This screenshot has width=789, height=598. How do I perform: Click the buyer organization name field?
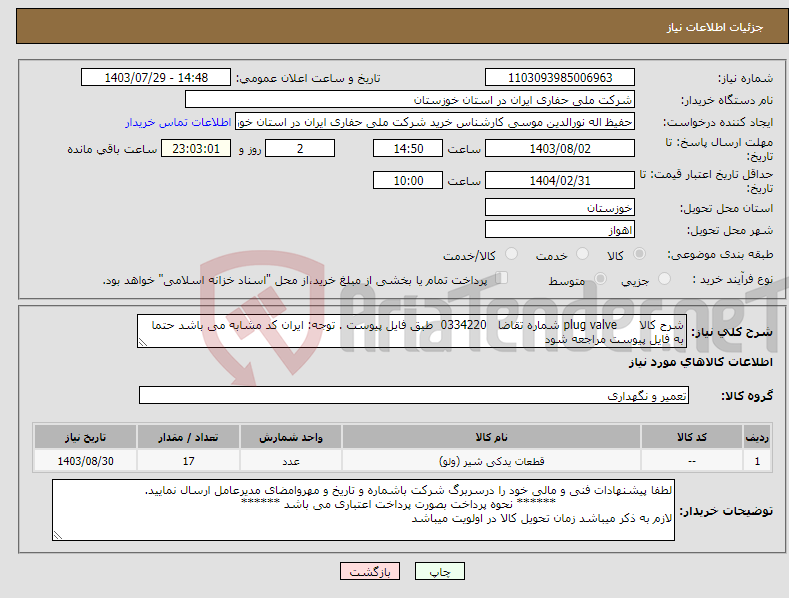(x=410, y=100)
